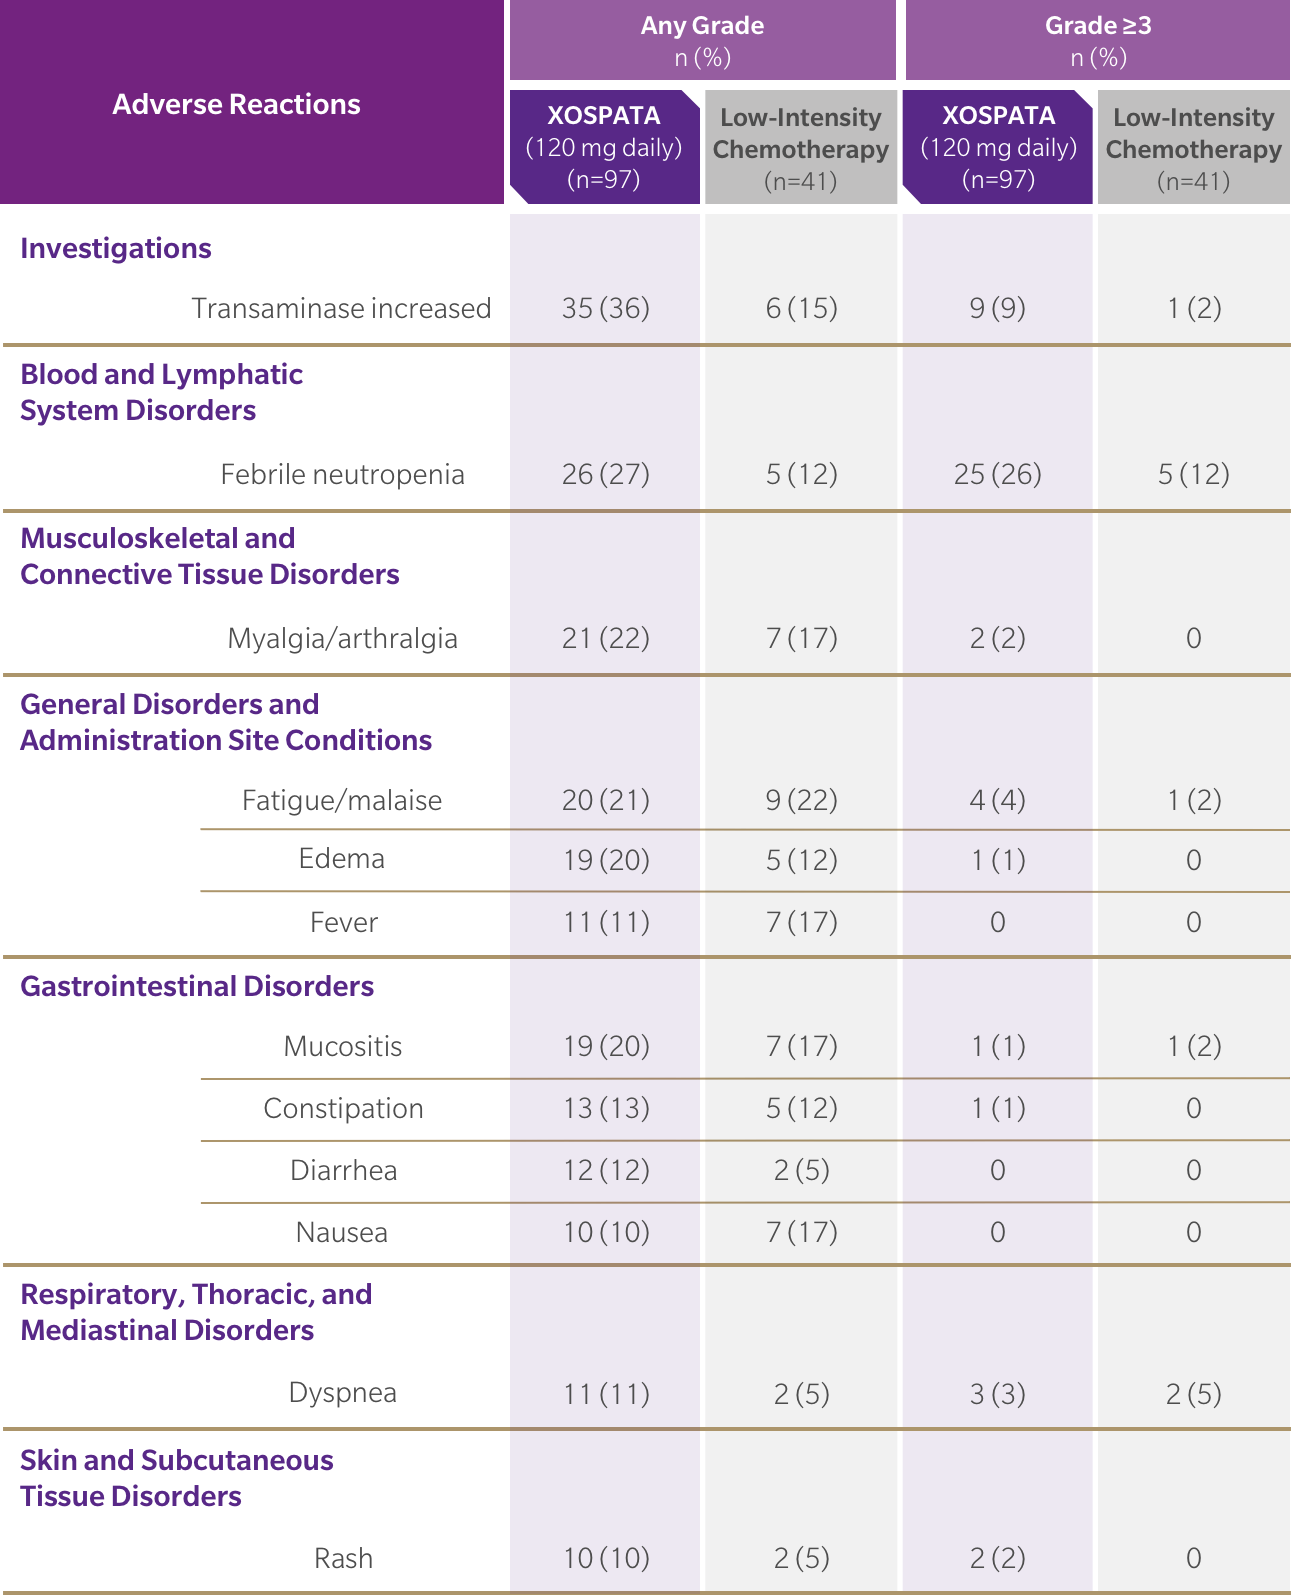
Task: Select the 9 (22) Fatigue/malaise value
Action: point(802,800)
